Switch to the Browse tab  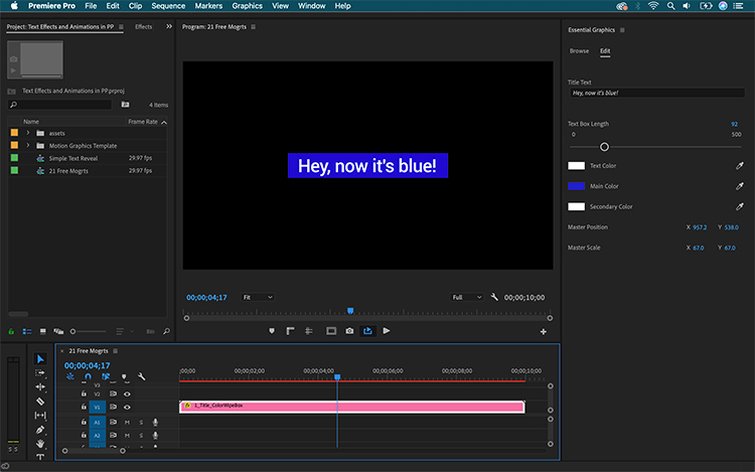click(579, 50)
